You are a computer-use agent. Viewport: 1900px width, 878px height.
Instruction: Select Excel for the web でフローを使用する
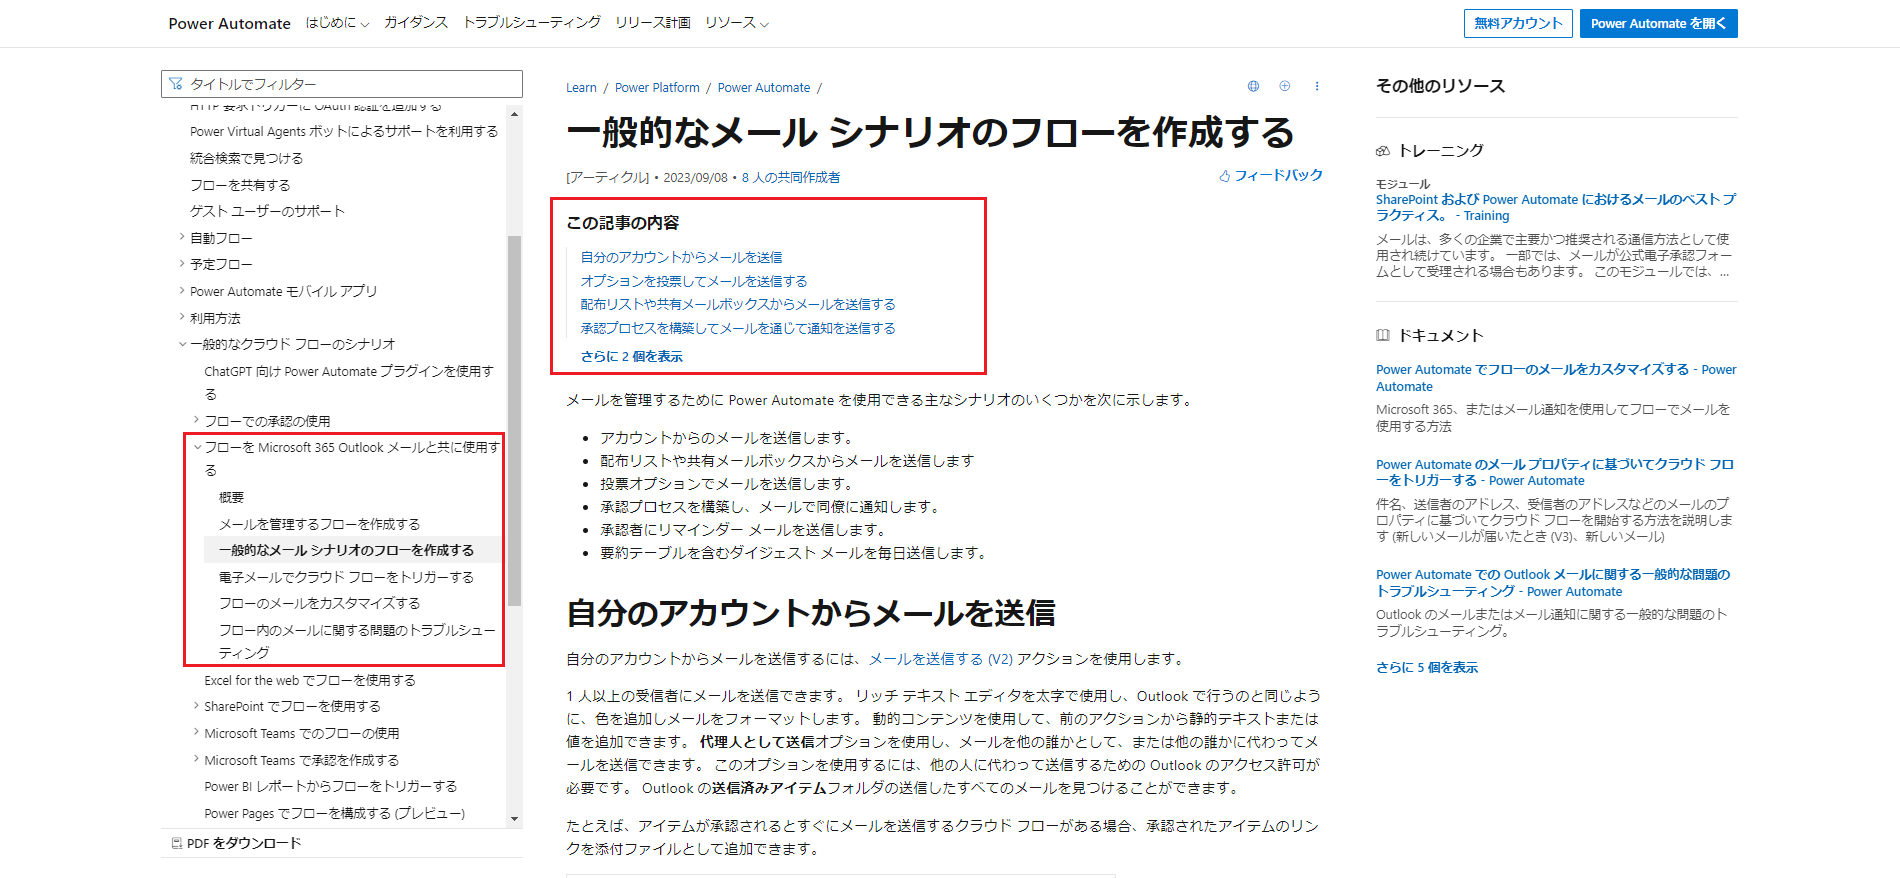310,680
